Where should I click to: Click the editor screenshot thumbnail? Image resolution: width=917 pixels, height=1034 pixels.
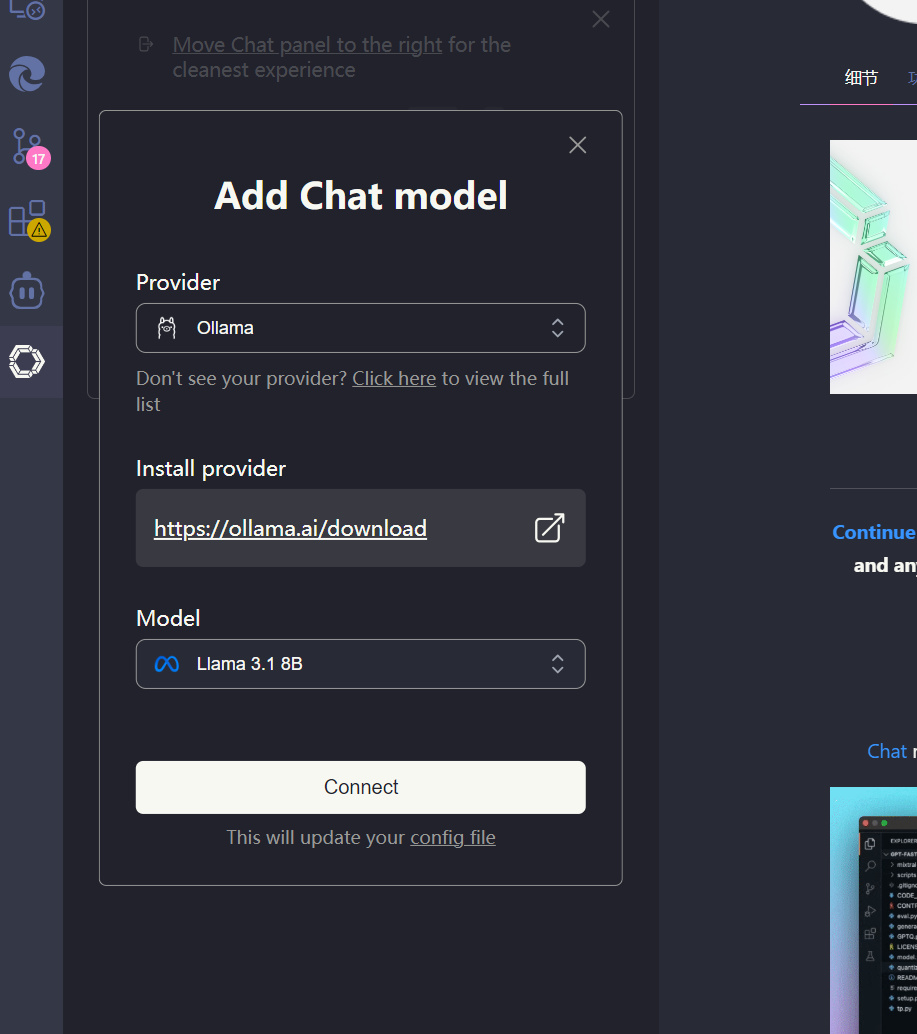[873, 910]
